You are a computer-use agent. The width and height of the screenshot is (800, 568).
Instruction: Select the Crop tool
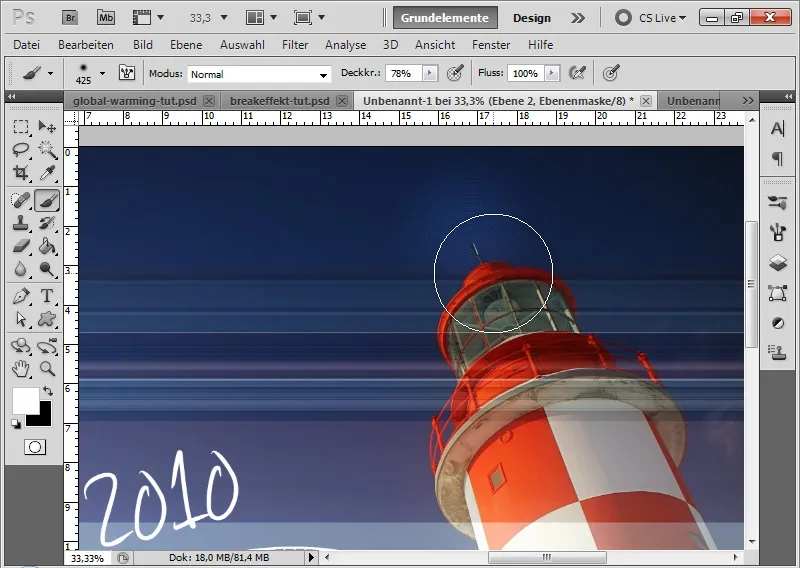pyautogui.click(x=20, y=173)
